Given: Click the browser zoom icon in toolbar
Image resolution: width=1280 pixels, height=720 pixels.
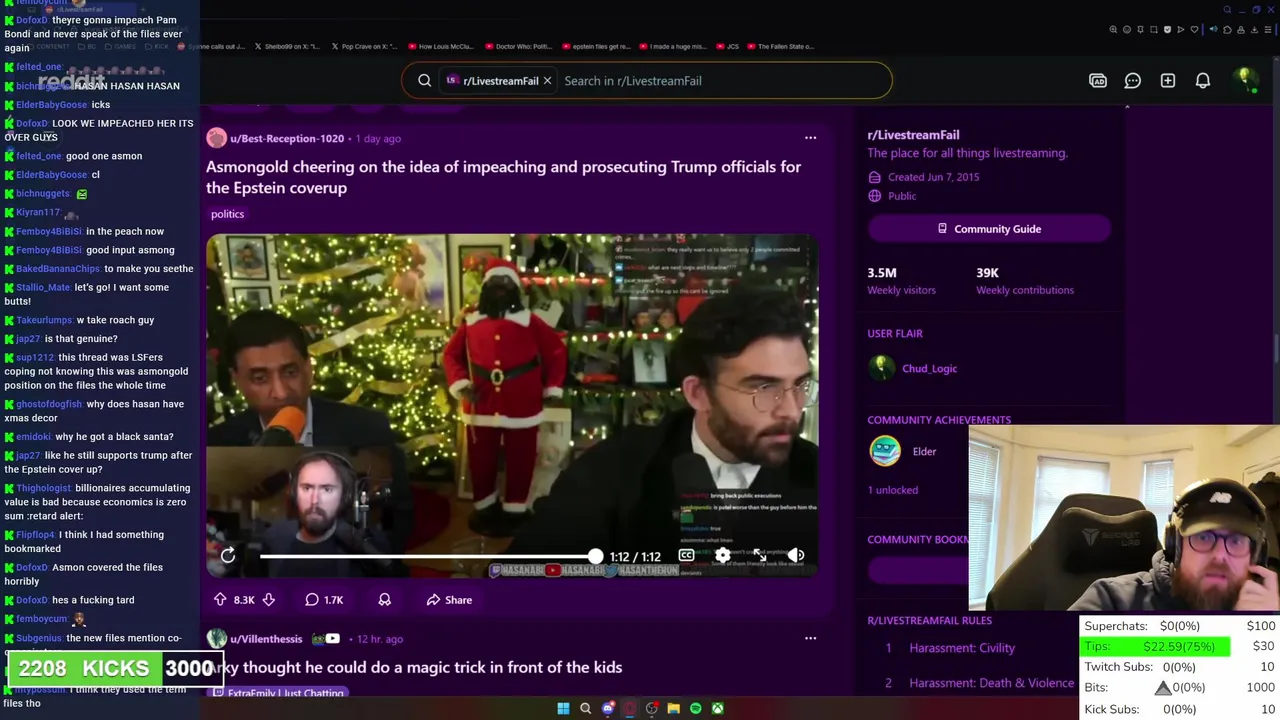Looking at the screenshot, I should point(1113,30).
